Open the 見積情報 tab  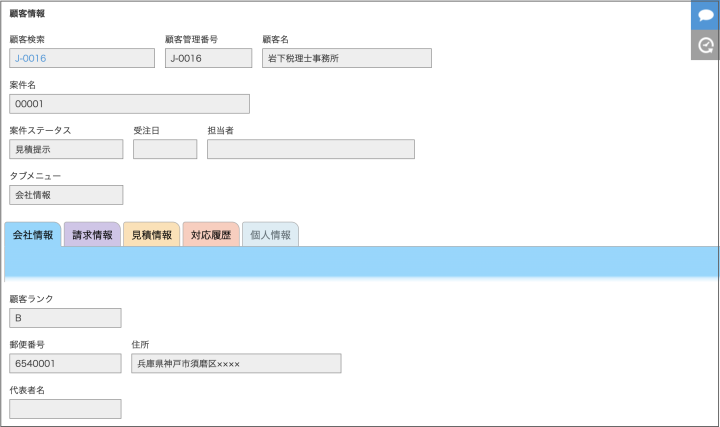[151, 235]
